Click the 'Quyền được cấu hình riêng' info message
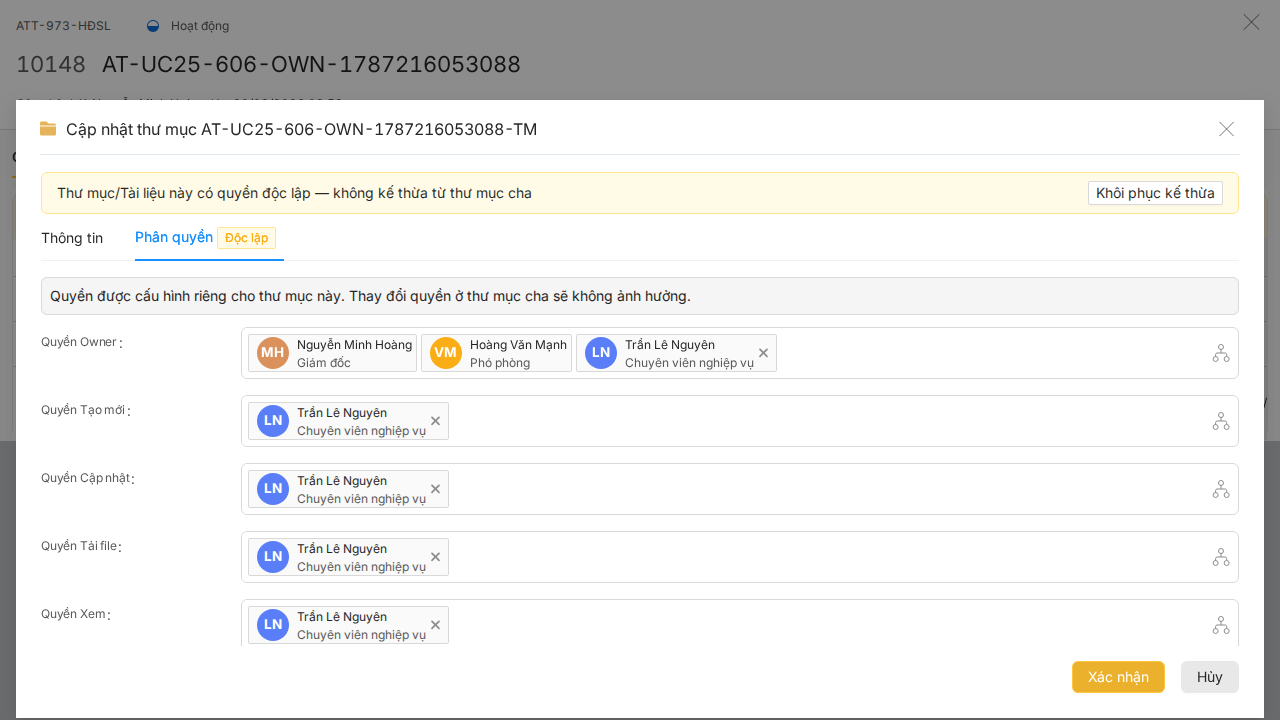Screen dimensions: 1280x720 370,296
